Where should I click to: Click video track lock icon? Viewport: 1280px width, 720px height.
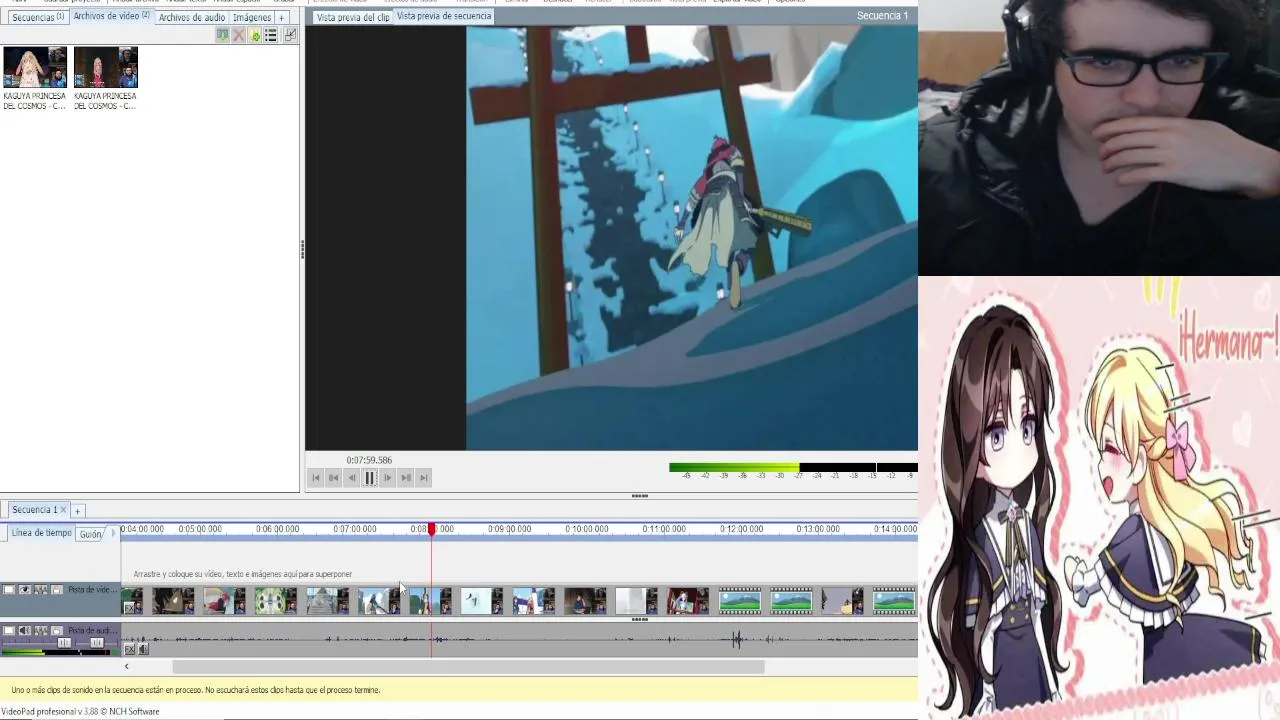[57, 589]
